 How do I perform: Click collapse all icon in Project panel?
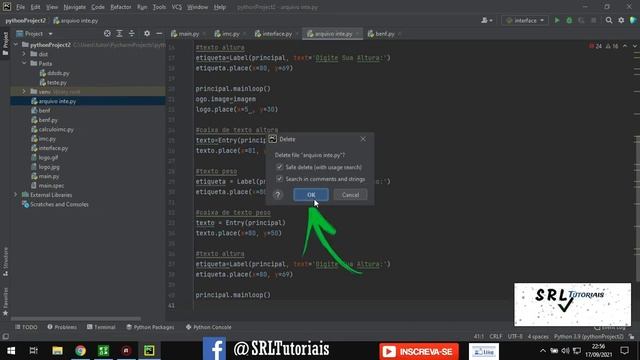(131, 33)
